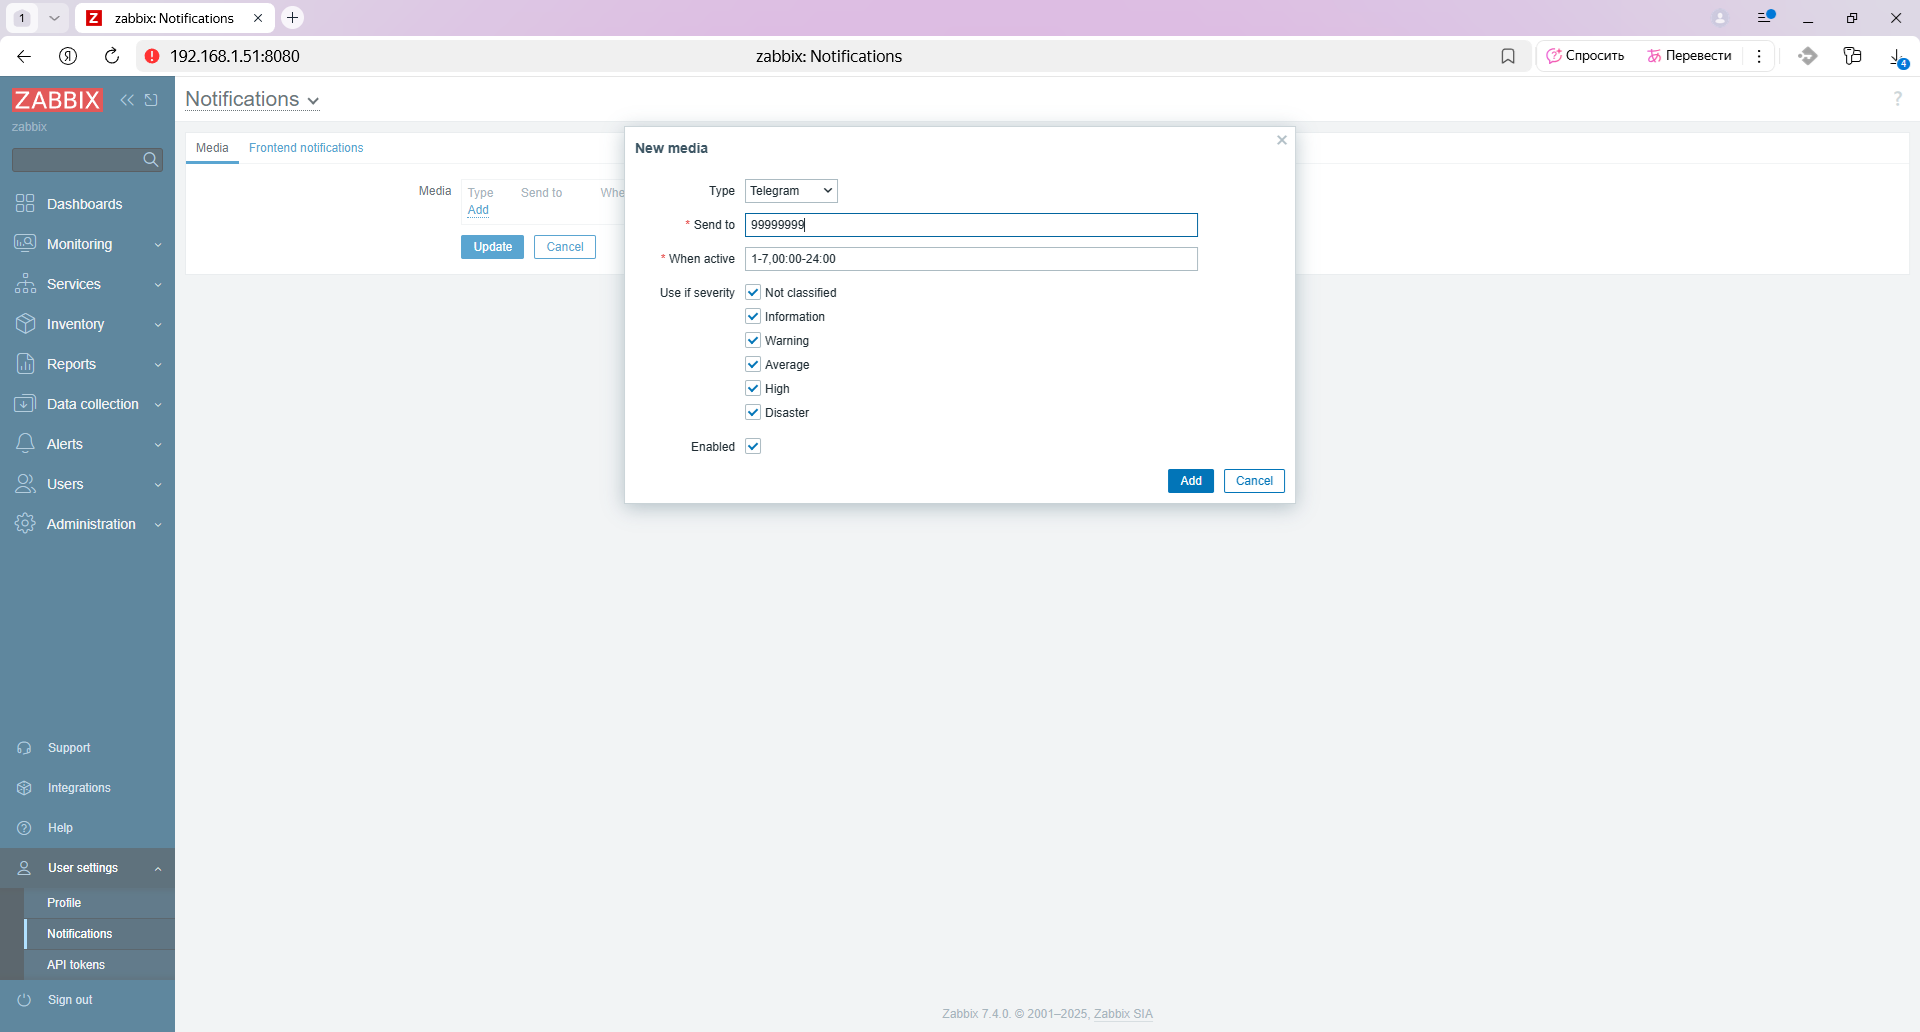Click the Reports chart icon
The height and width of the screenshot is (1032, 1920).
(x=25, y=364)
